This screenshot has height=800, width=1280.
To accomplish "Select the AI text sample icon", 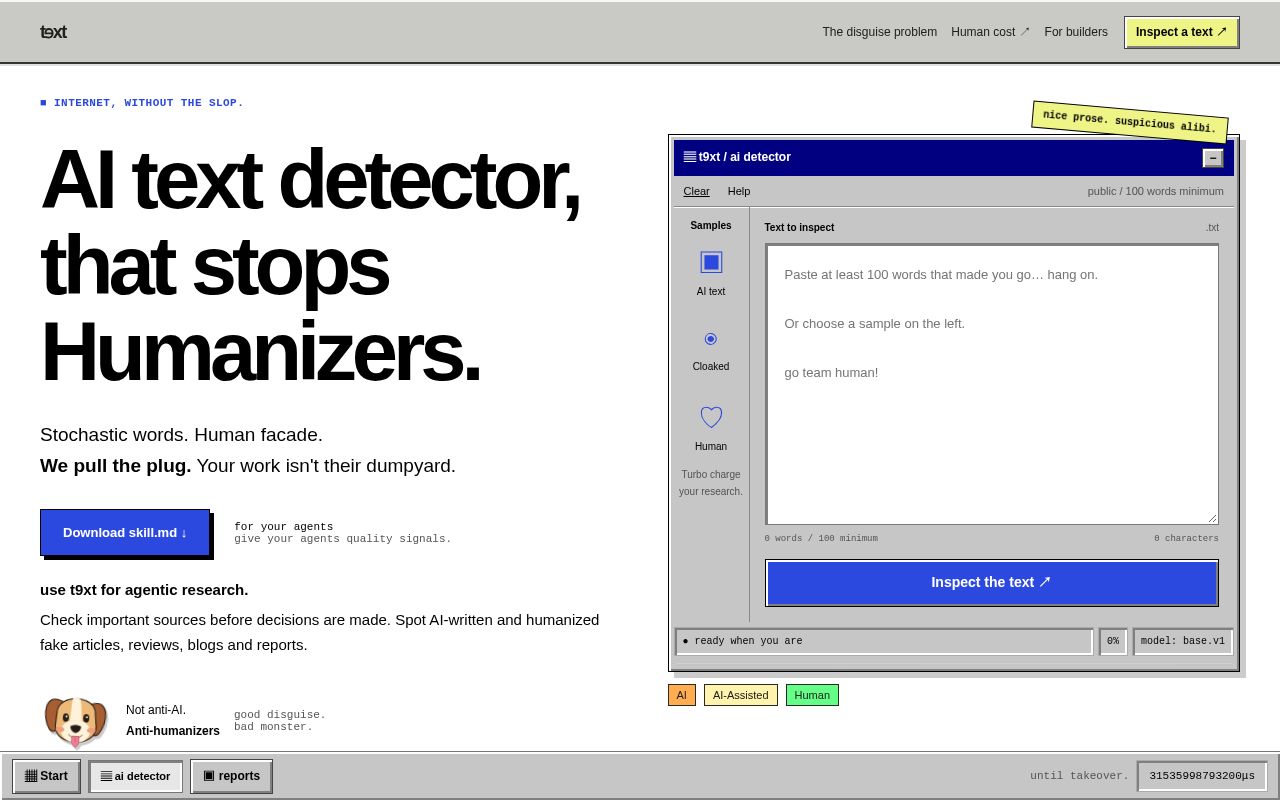I will click(711, 262).
